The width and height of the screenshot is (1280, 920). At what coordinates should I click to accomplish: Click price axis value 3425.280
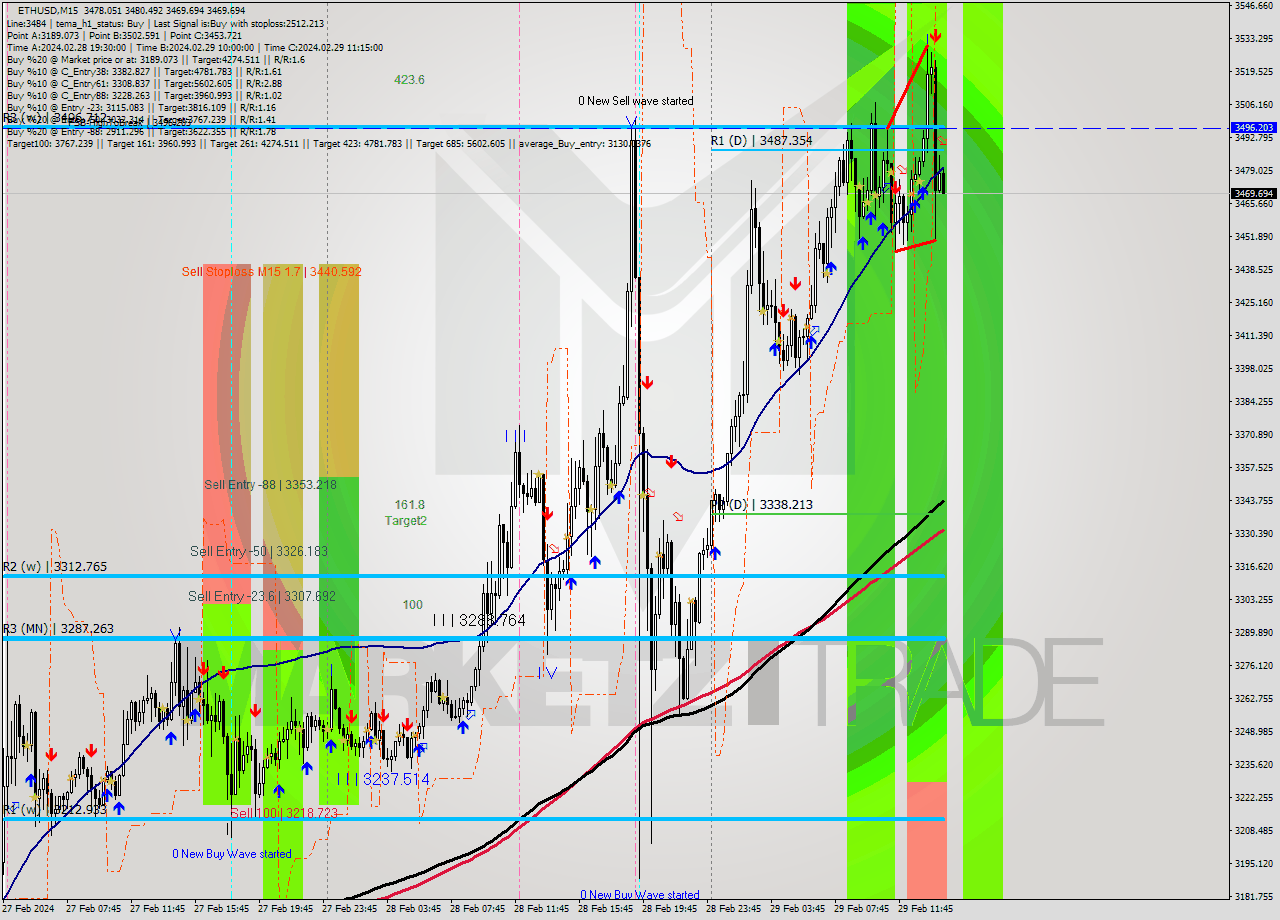coord(1254,303)
